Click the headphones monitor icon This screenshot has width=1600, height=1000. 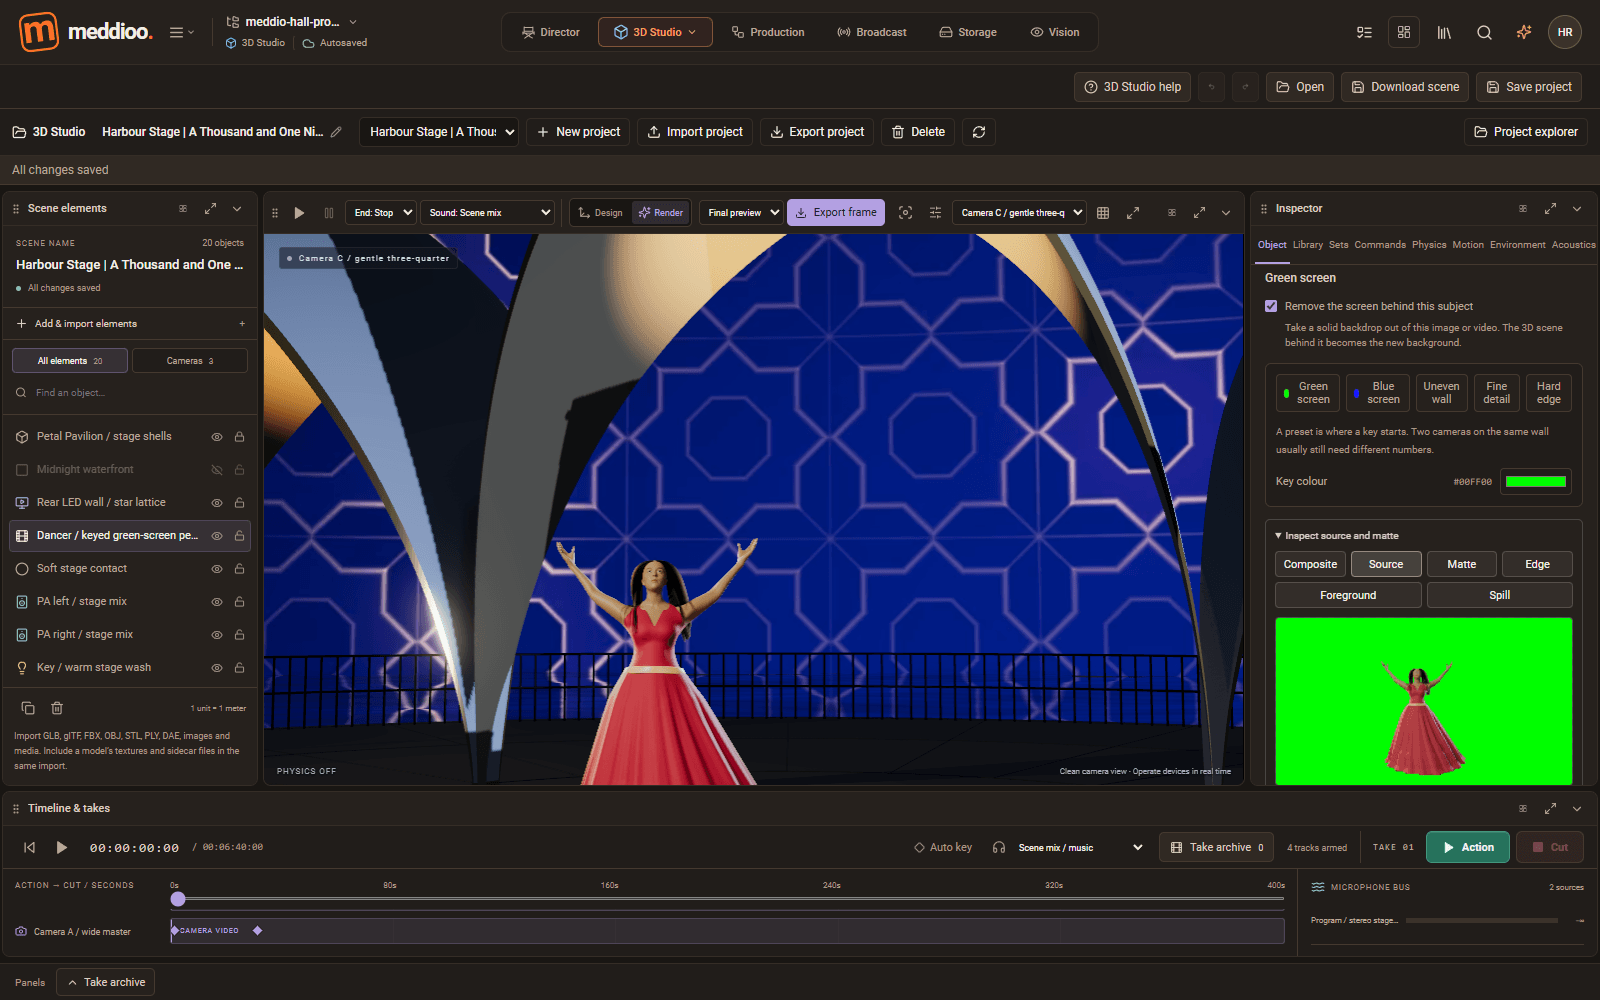tap(998, 847)
